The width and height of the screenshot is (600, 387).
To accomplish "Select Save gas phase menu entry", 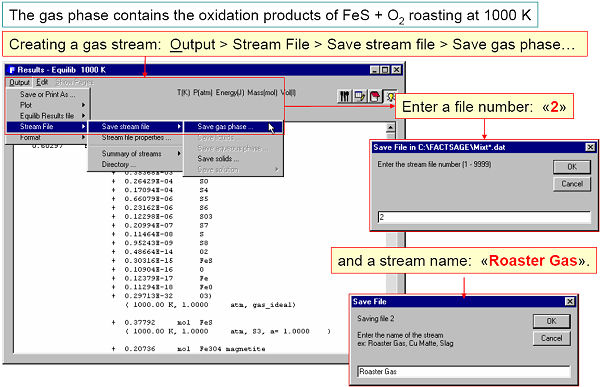I will click(x=233, y=127).
